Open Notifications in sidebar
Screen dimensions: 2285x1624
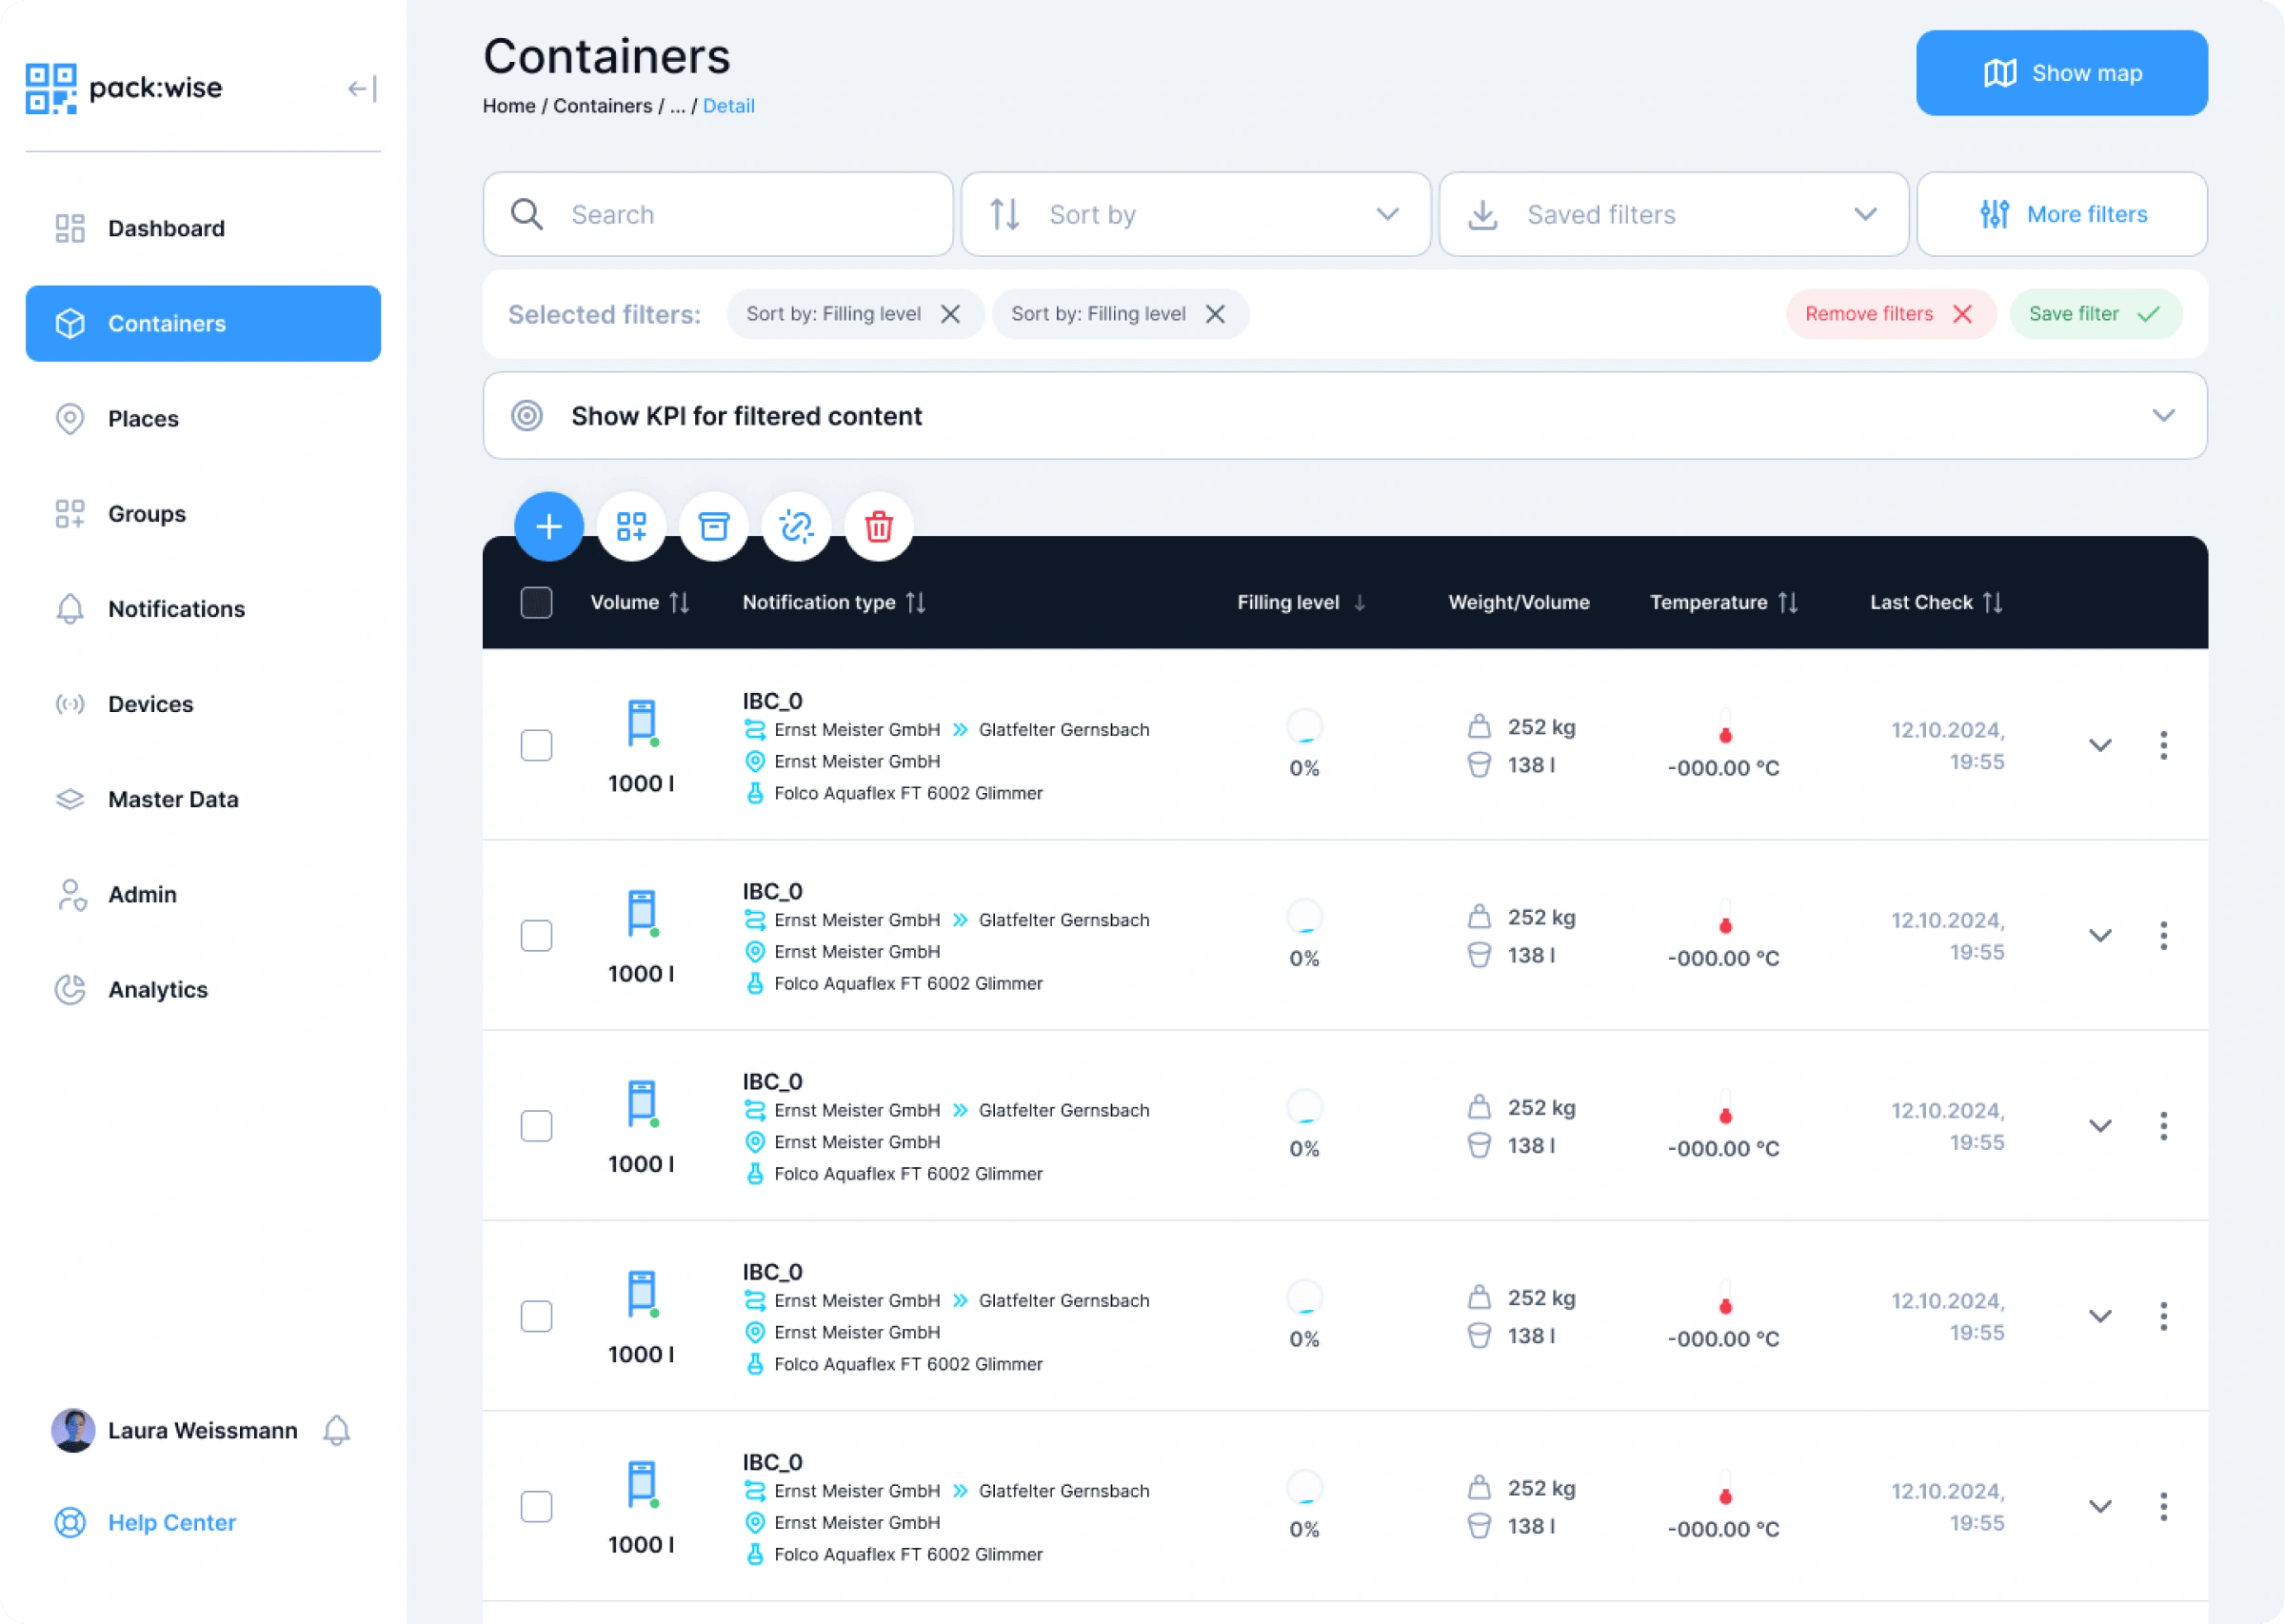(x=203, y=609)
